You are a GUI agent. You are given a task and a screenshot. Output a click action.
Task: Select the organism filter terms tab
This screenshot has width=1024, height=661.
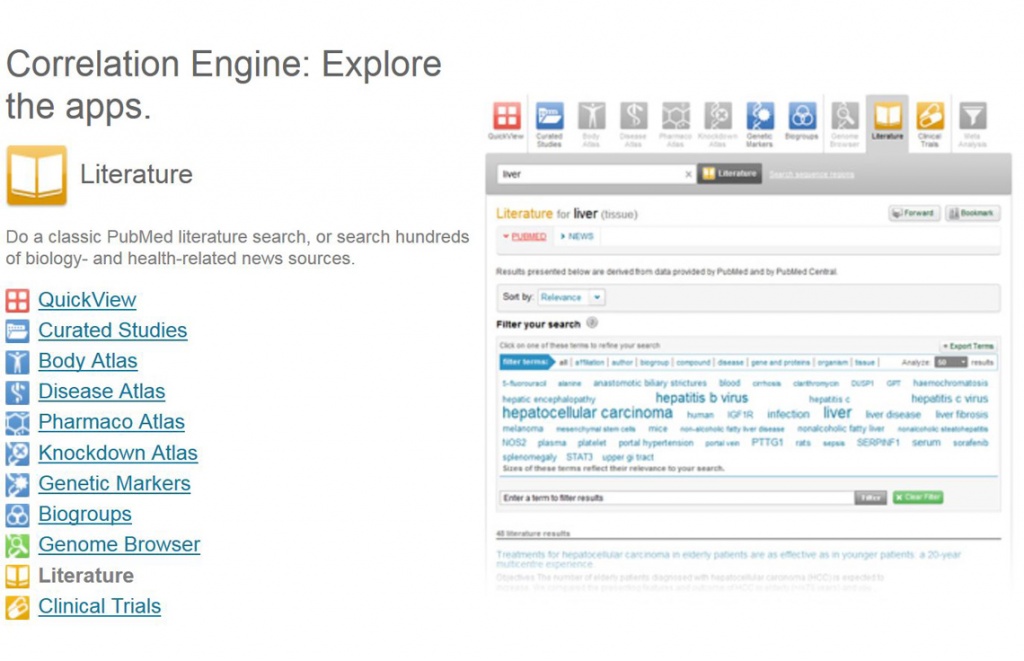pos(833,363)
